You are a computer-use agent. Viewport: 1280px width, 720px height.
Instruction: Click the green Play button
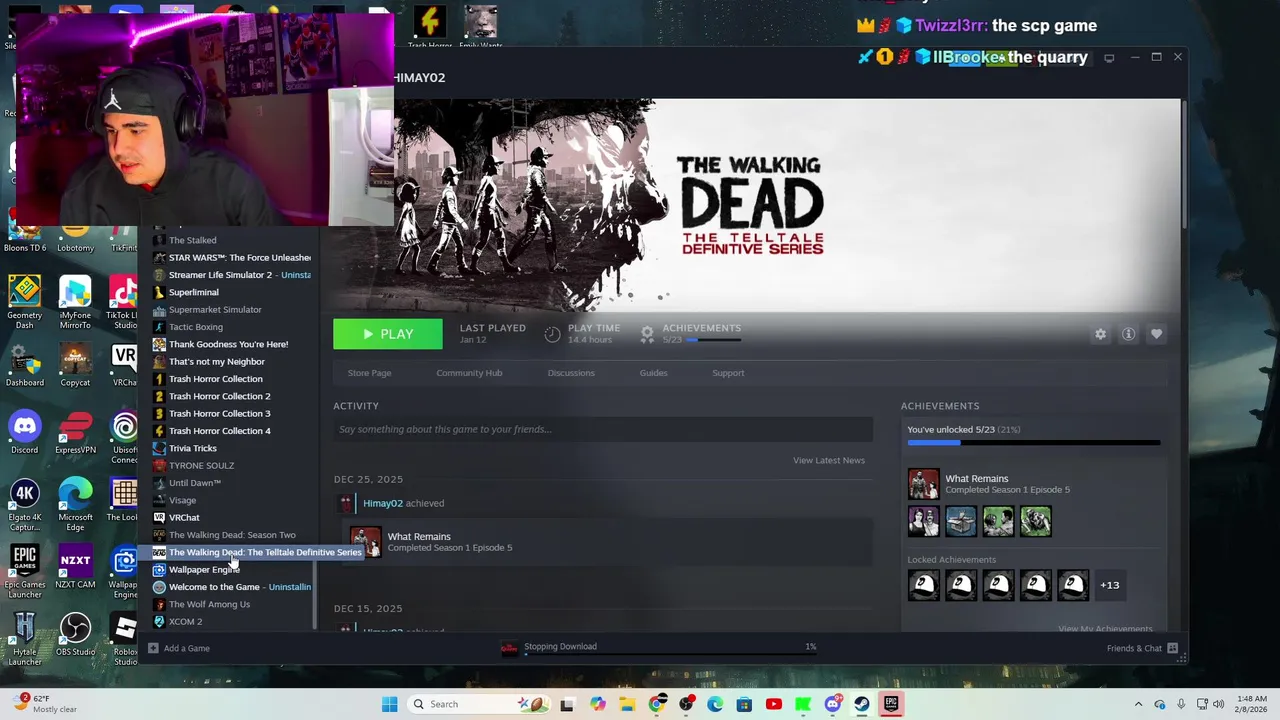pyautogui.click(x=388, y=334)
